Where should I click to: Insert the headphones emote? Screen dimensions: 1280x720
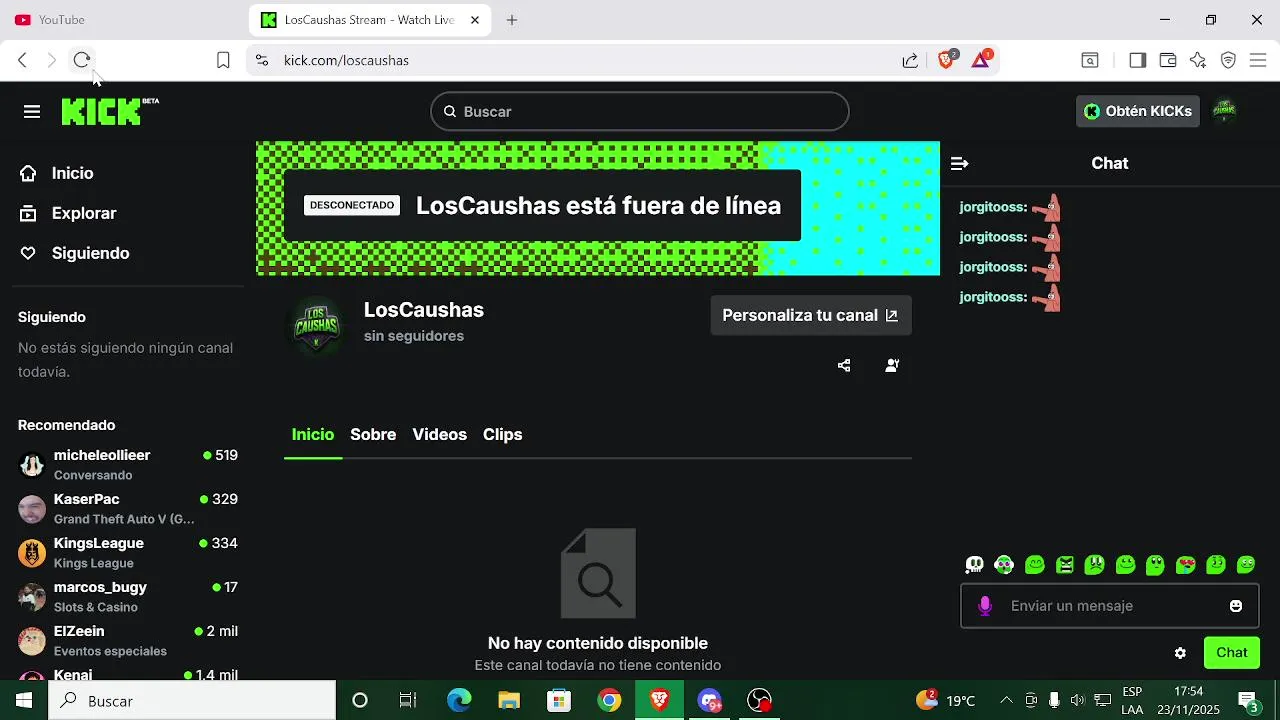[1004, 565]
